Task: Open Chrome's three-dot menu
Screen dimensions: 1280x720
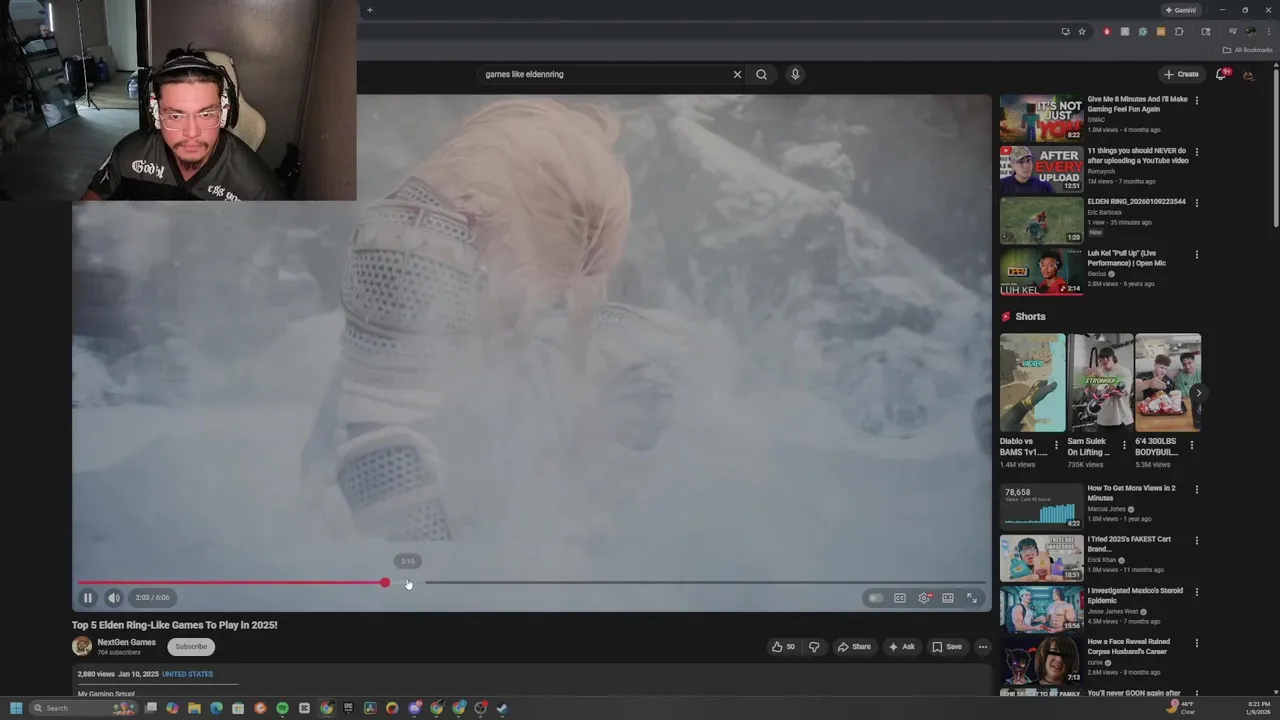Action: pos(1268,31)
